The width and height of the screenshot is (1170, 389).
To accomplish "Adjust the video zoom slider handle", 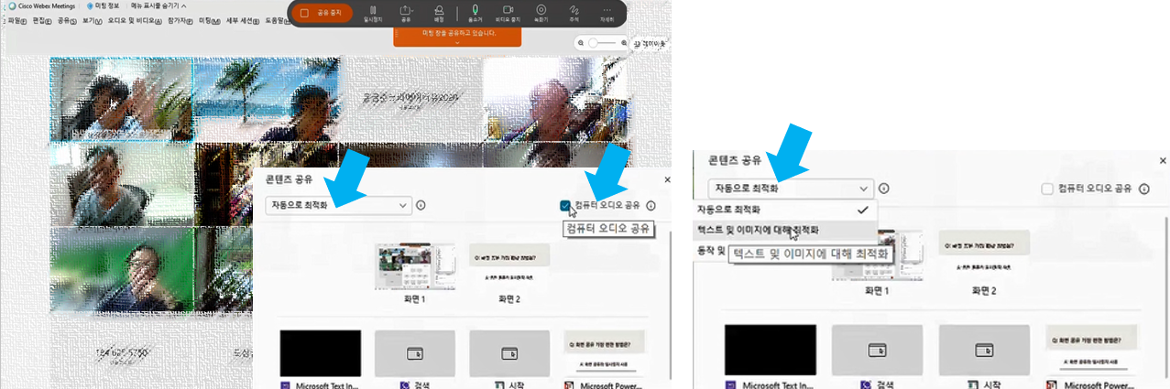I will [594, 44].
